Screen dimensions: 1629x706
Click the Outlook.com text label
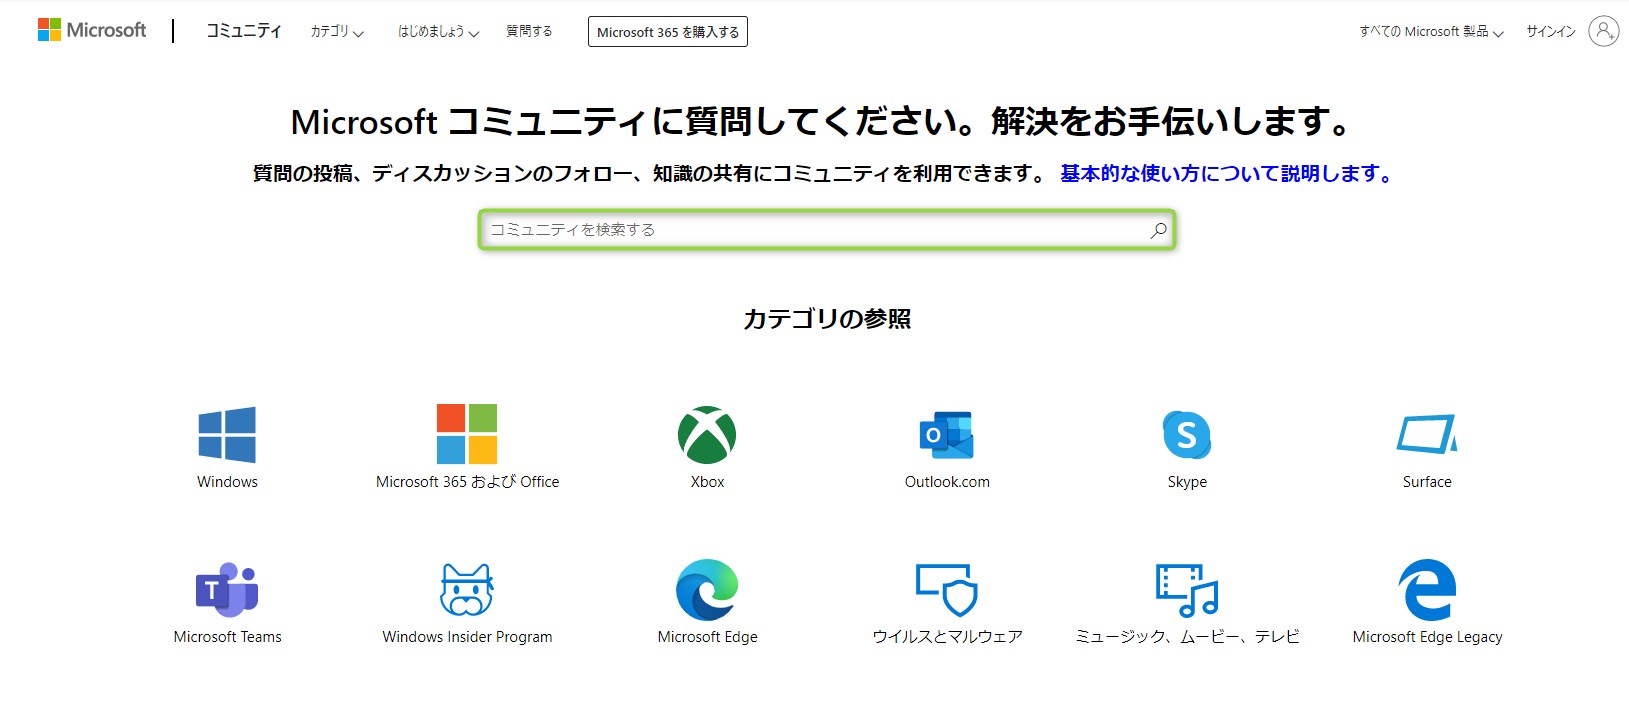click(947, 482)
